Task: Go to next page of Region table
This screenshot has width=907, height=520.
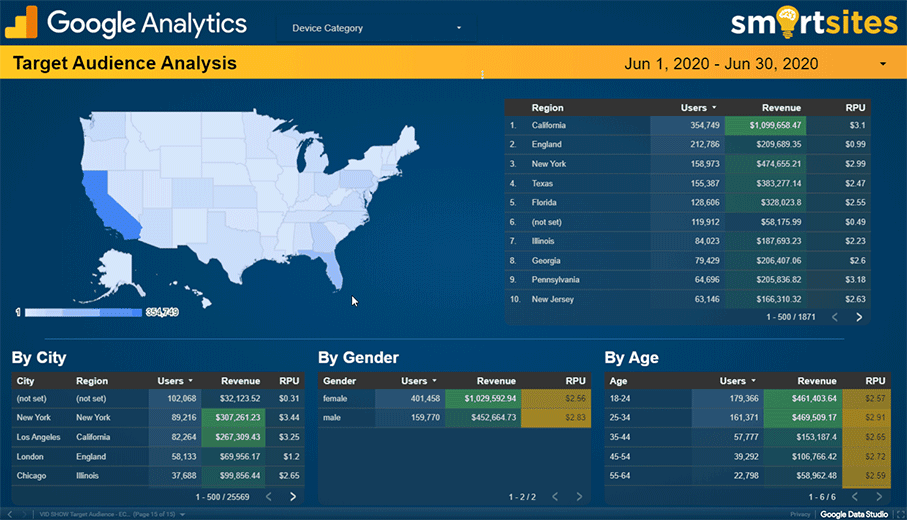Action: tap(858, 317)
